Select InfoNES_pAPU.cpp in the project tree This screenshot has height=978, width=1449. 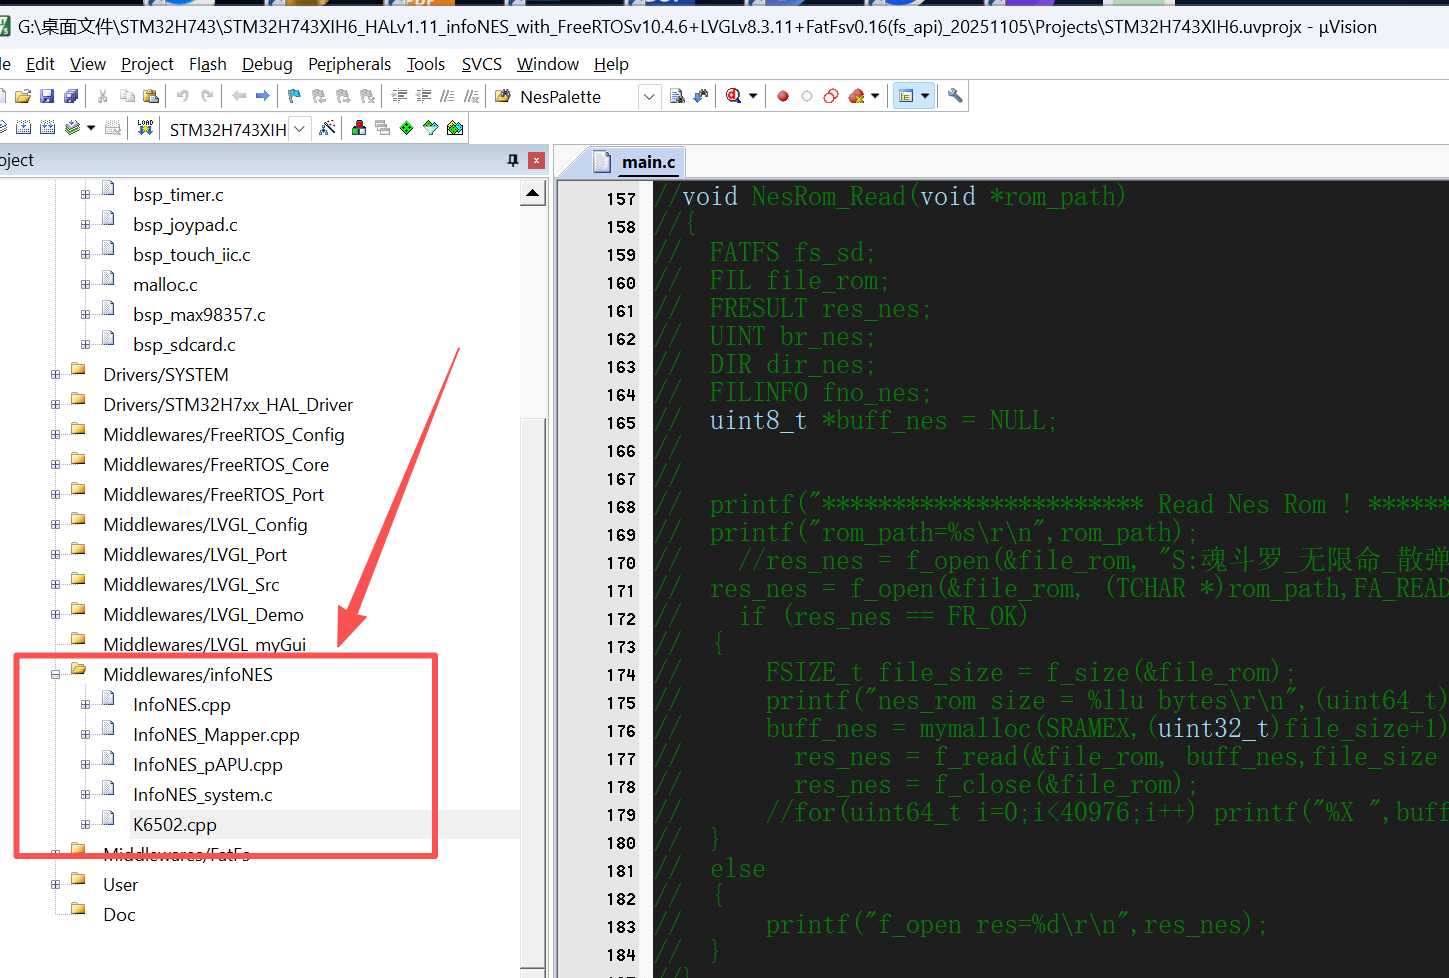pos(208,765)
